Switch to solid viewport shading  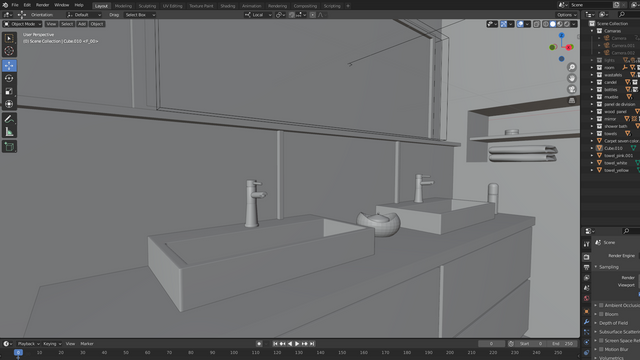(x=553, y=24)
